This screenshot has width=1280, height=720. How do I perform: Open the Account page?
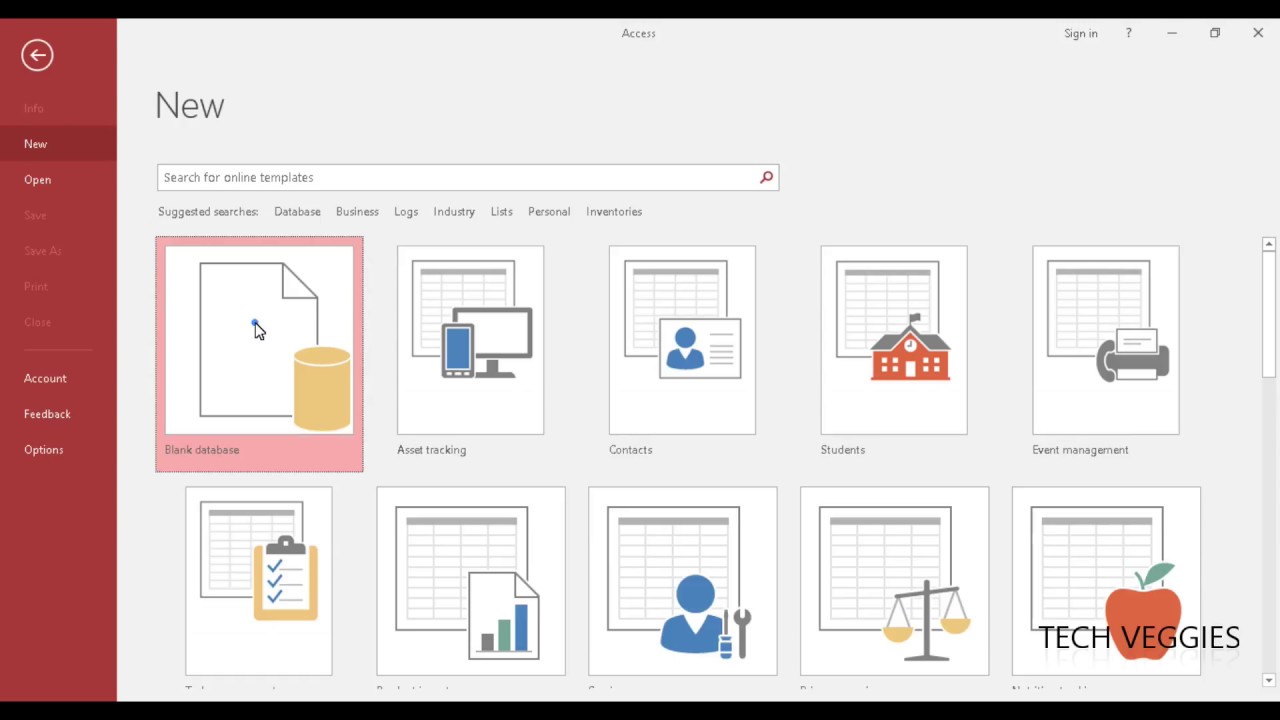click(x=58, y=378)
